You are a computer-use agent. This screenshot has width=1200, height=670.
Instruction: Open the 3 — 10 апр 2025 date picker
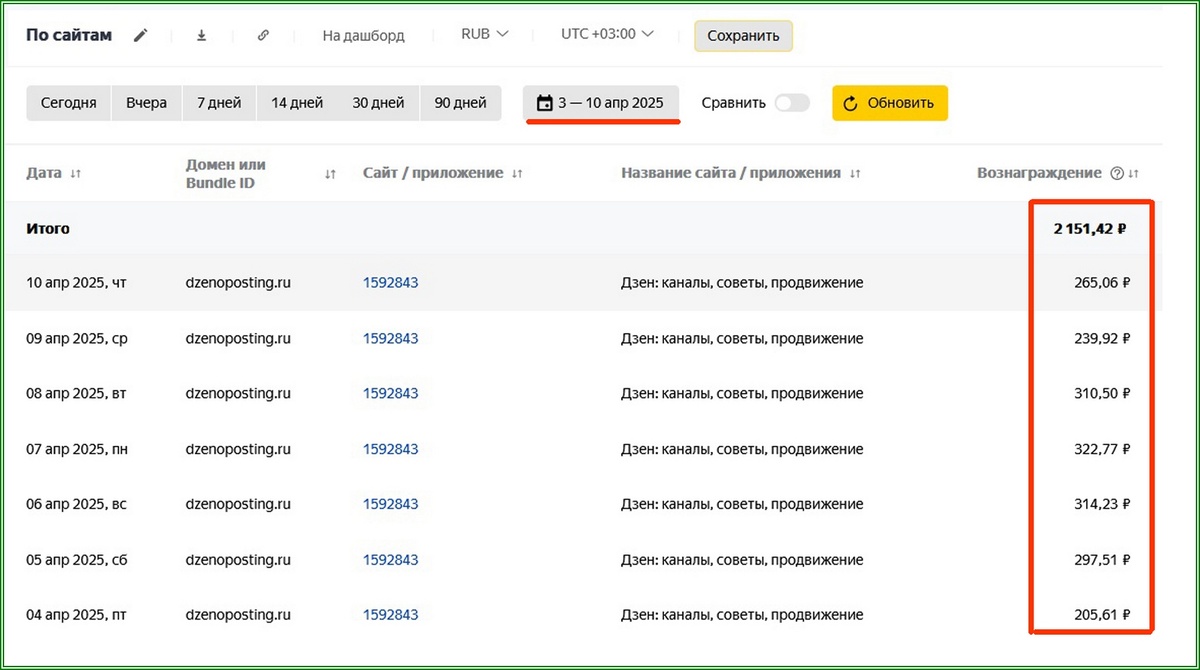point(600,103)
